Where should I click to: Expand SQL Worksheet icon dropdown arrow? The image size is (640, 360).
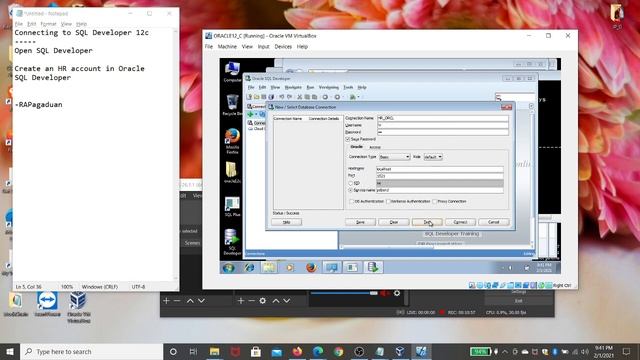(x=358, y=97)
